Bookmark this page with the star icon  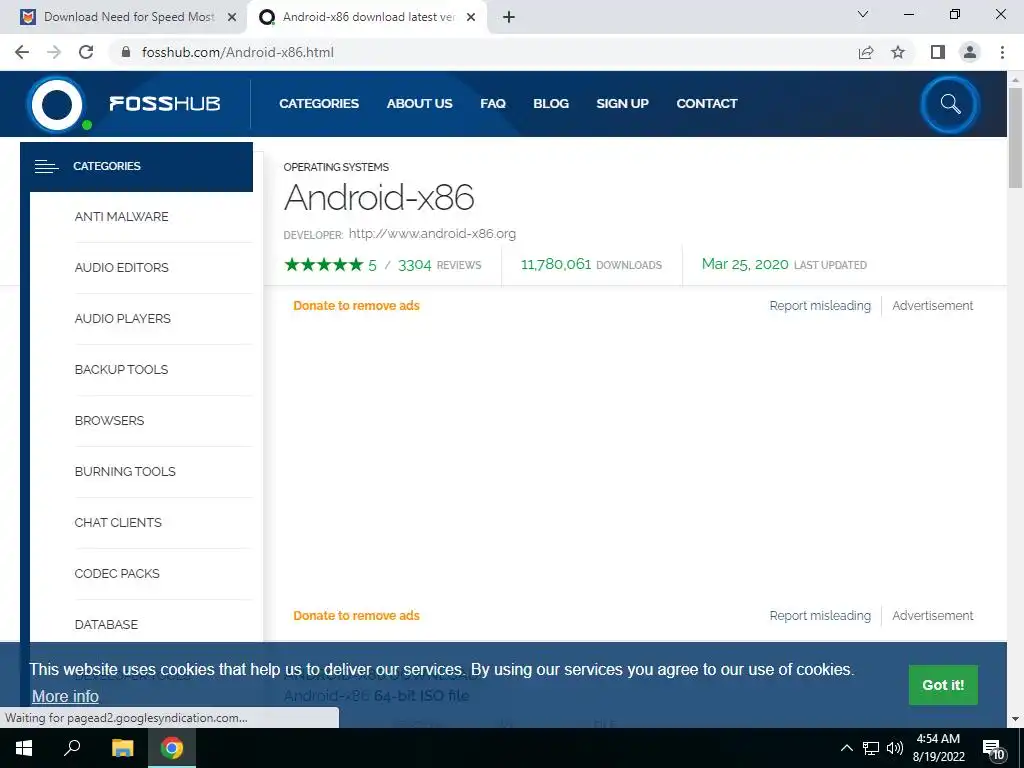(898, 52)
